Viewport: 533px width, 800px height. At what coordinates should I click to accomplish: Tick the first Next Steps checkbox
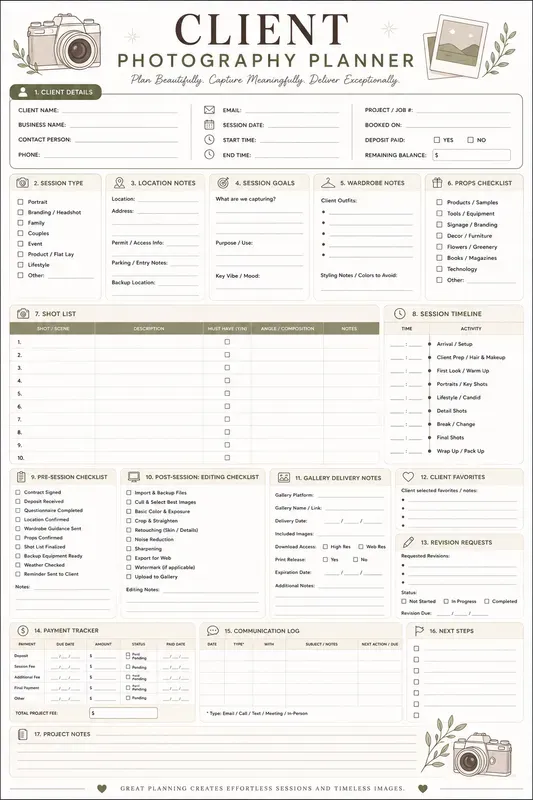416,648
